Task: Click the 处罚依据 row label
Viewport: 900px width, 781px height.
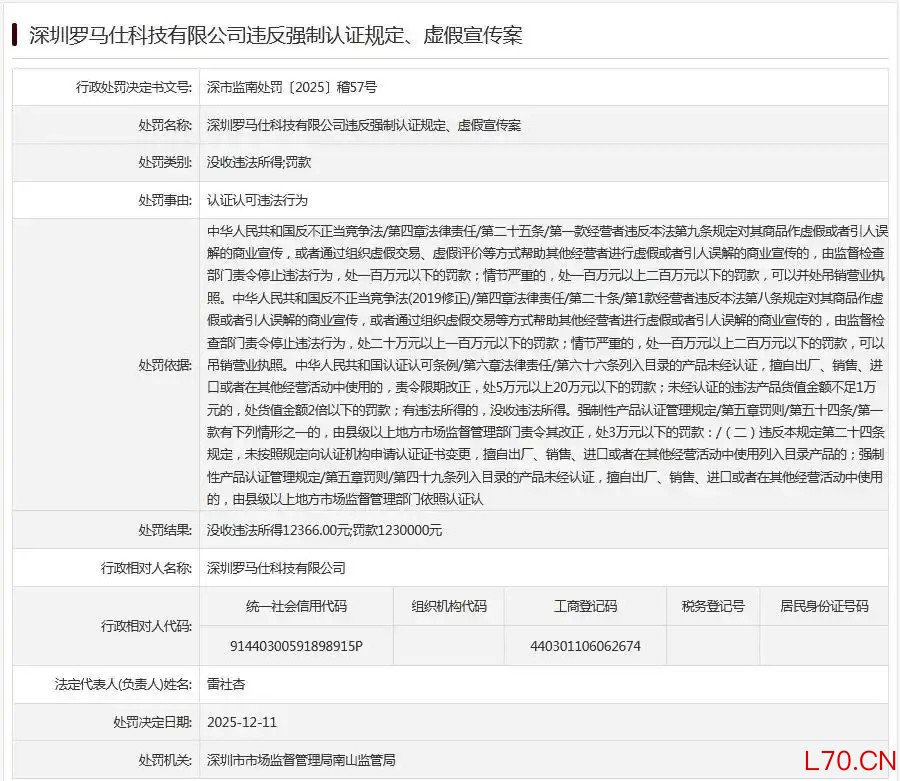Action: pyautogui.click(x=164, y=365)
